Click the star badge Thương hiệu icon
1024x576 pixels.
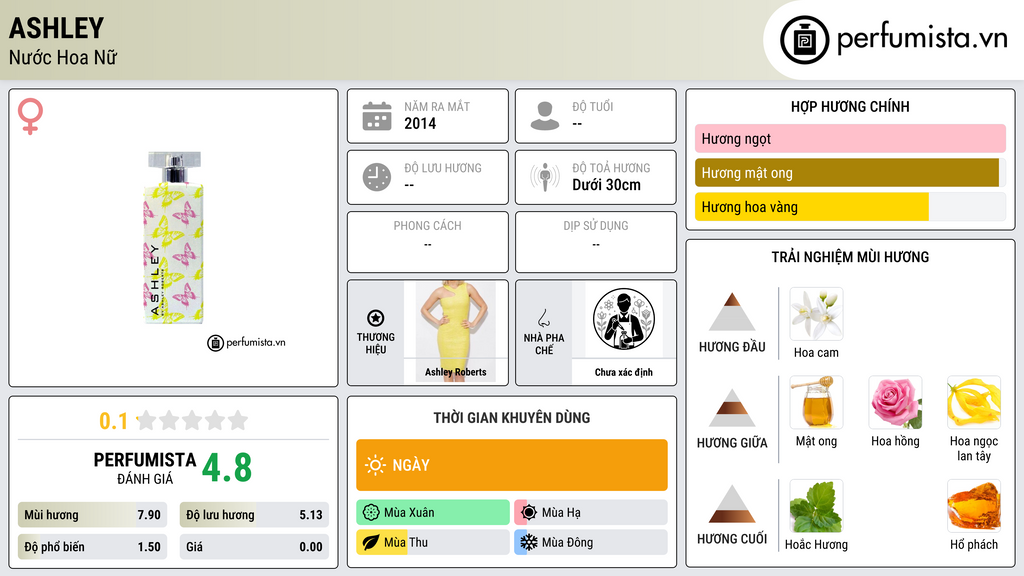click(376, 318)
